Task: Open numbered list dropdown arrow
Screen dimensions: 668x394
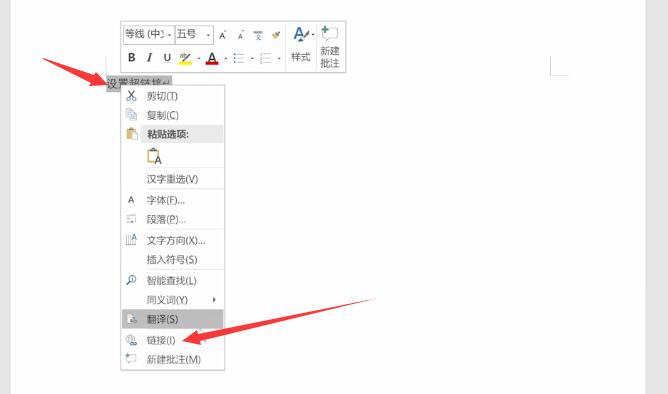Action: point(279,58)
